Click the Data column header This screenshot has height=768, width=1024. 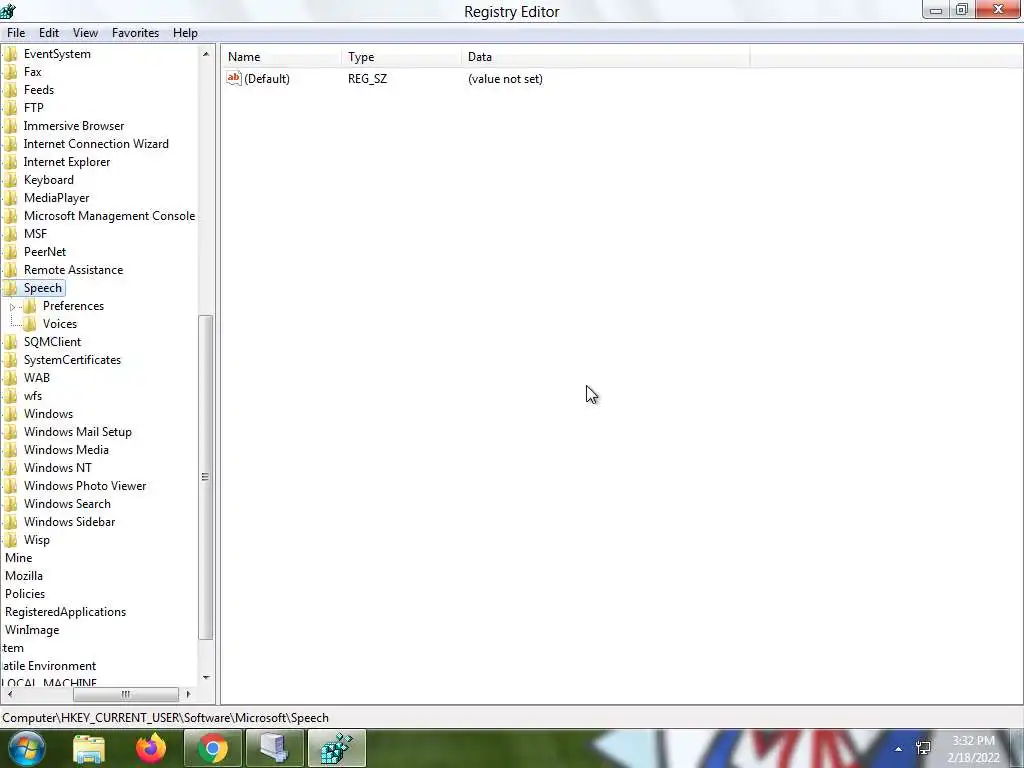point(605,57)
